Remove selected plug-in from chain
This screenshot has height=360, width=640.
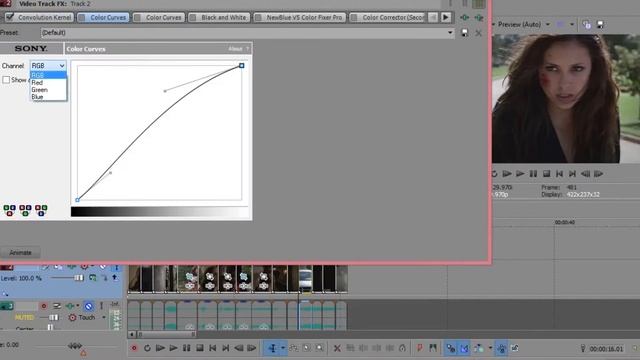(479, 18)
